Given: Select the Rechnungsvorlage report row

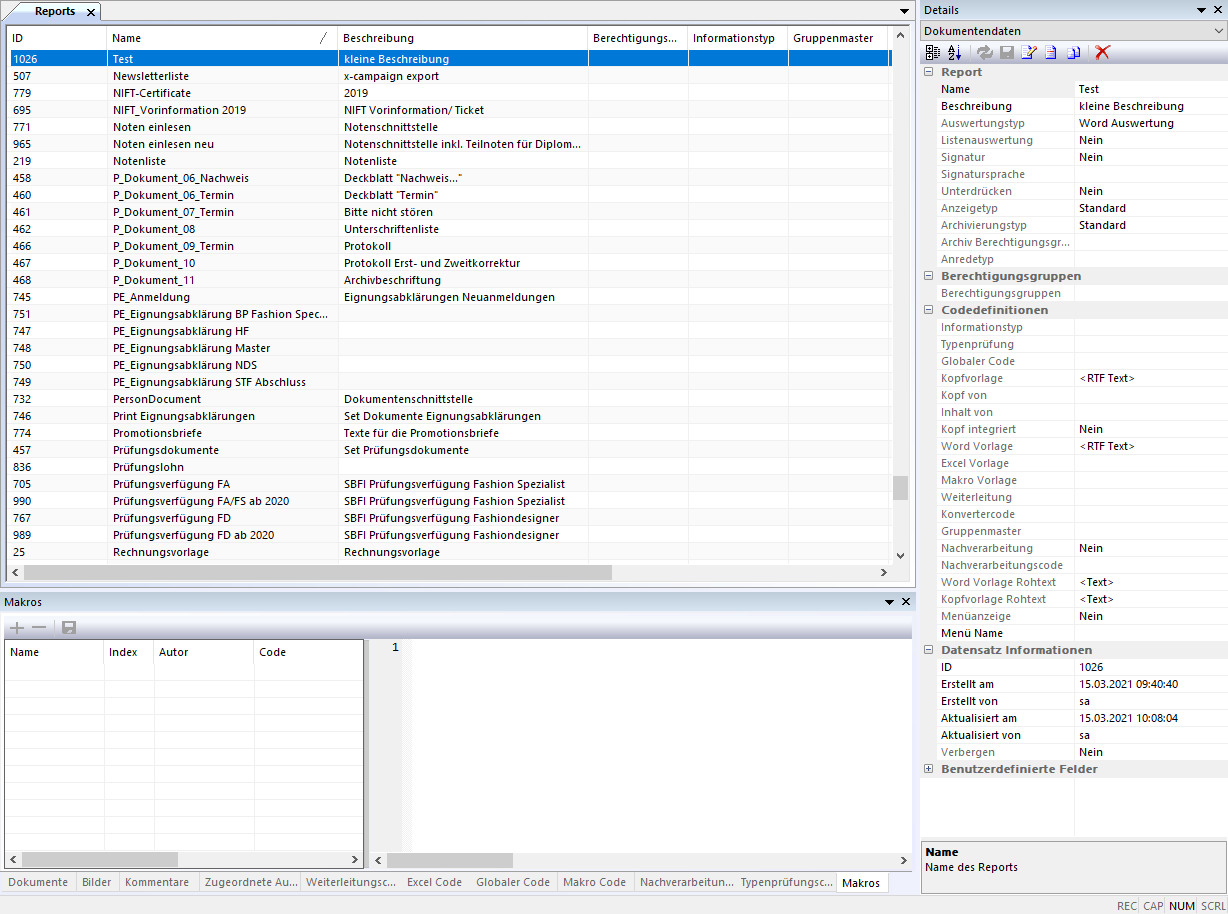Looking at the screenshot, I should click(161, 552).
